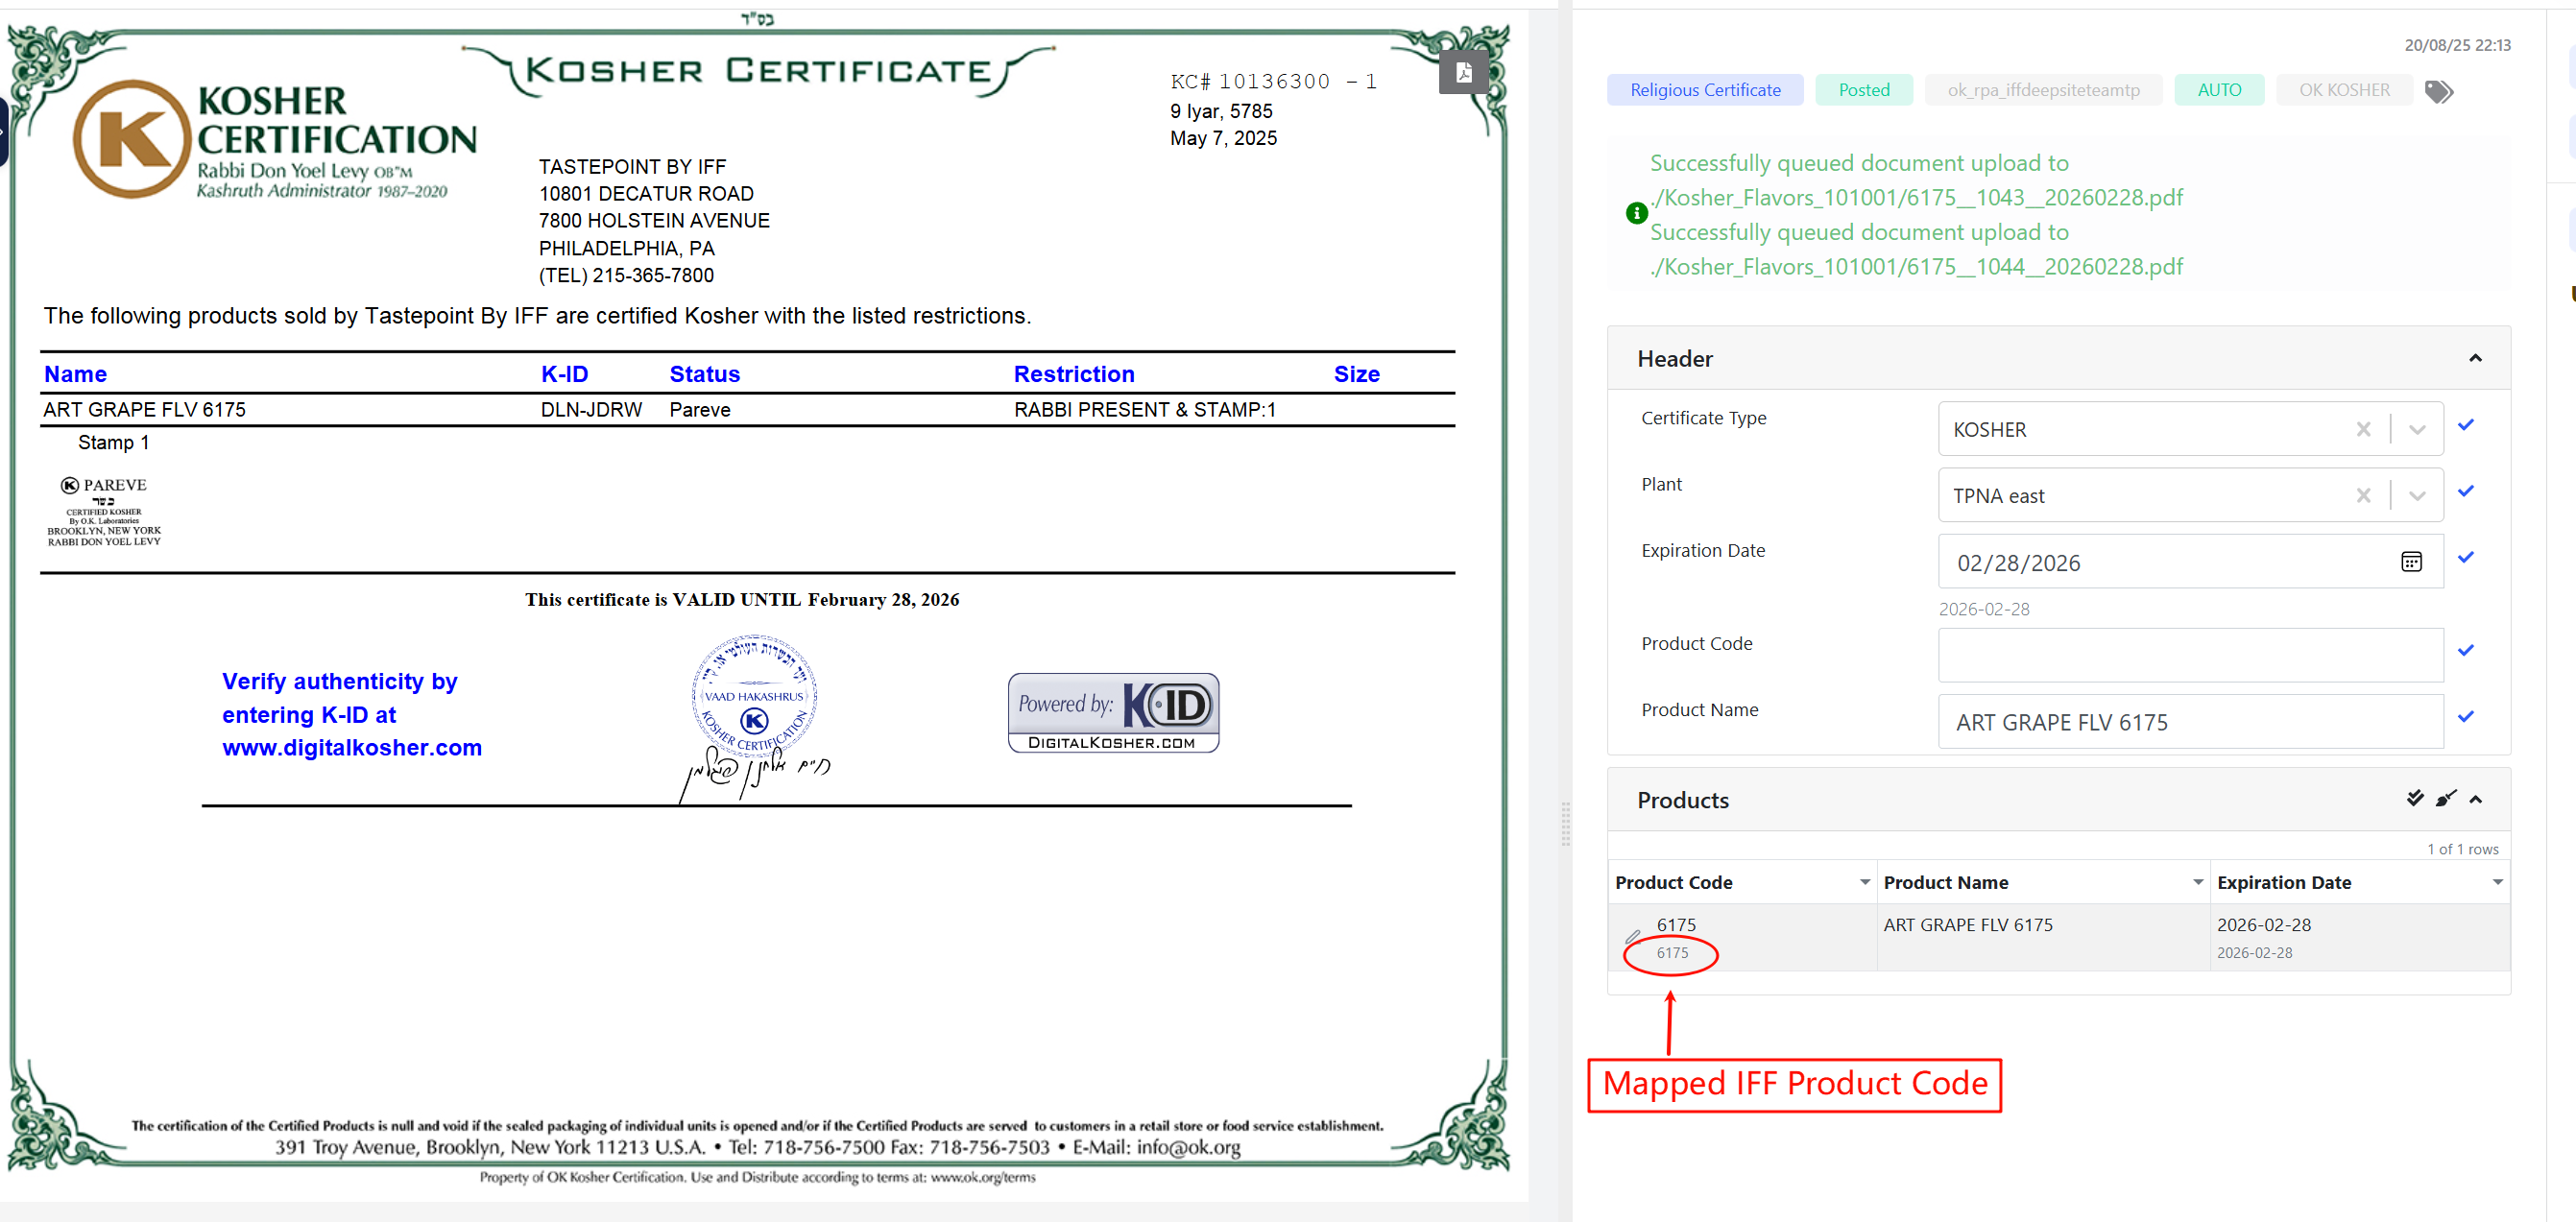
Task: Click the PDF download icon on certificate
Action: (x=1463, y=71)
